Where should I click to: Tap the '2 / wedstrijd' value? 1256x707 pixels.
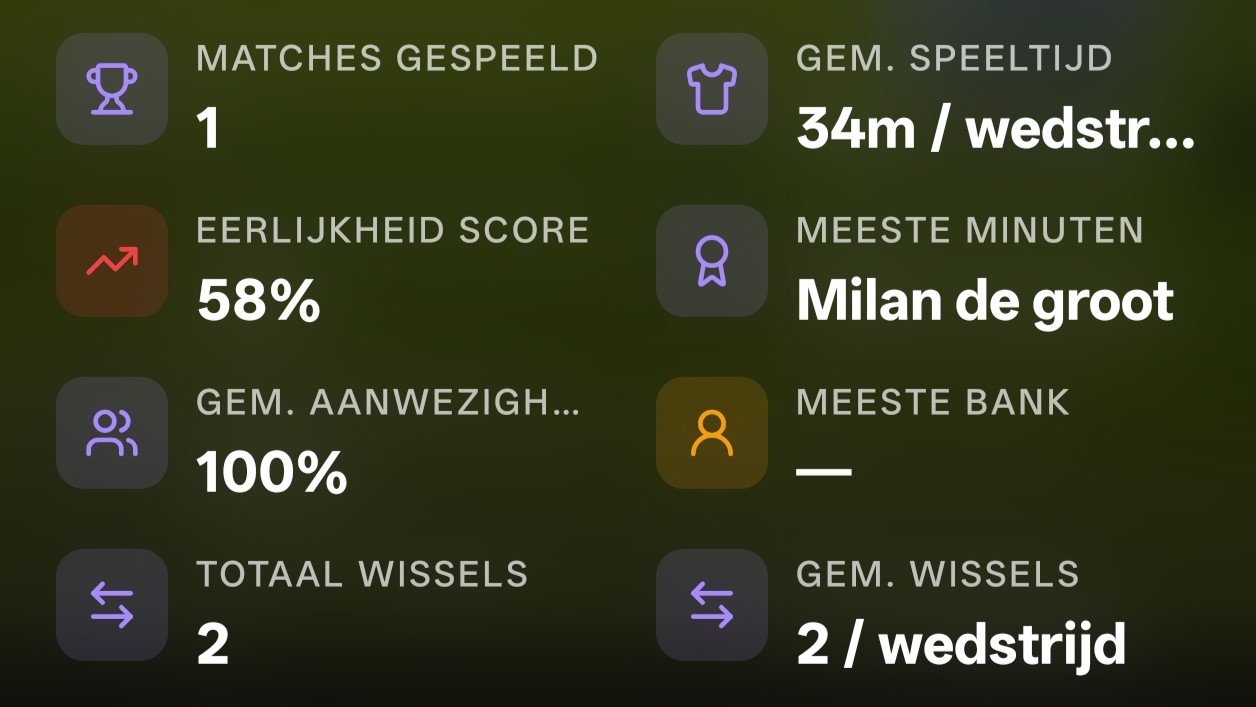tap(960, 645)
